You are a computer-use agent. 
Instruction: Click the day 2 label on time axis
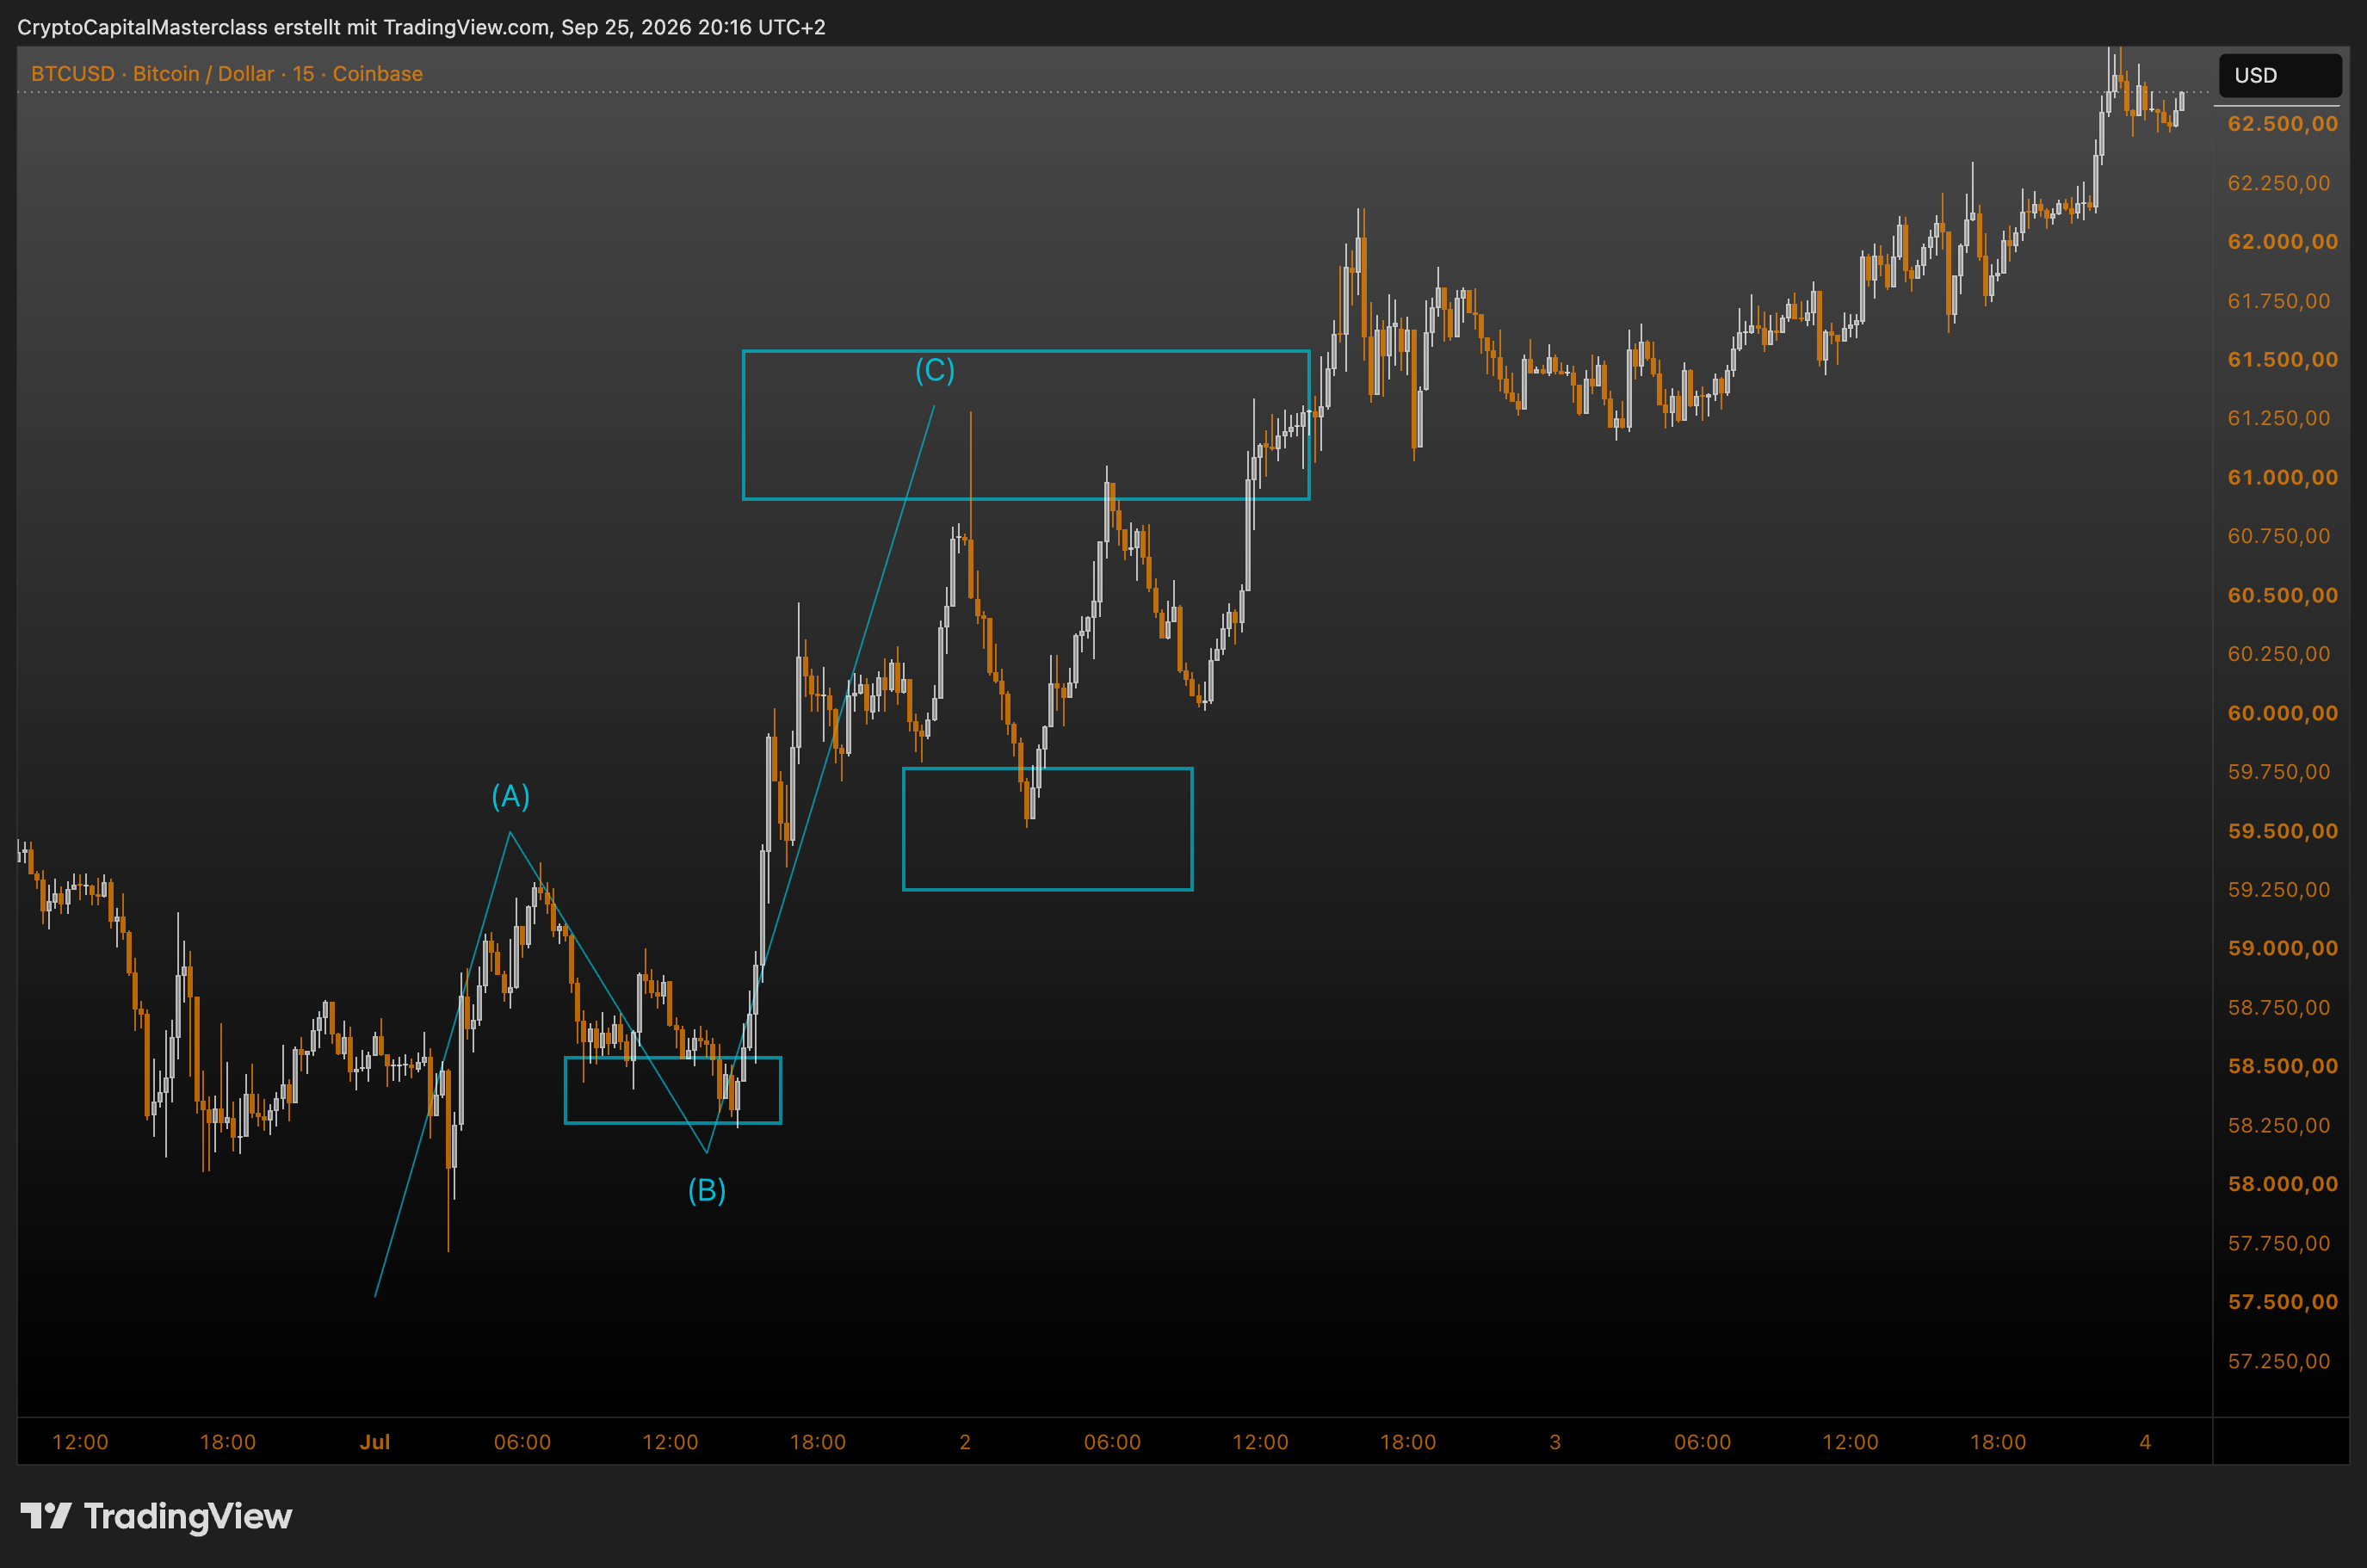[965, 1442]
